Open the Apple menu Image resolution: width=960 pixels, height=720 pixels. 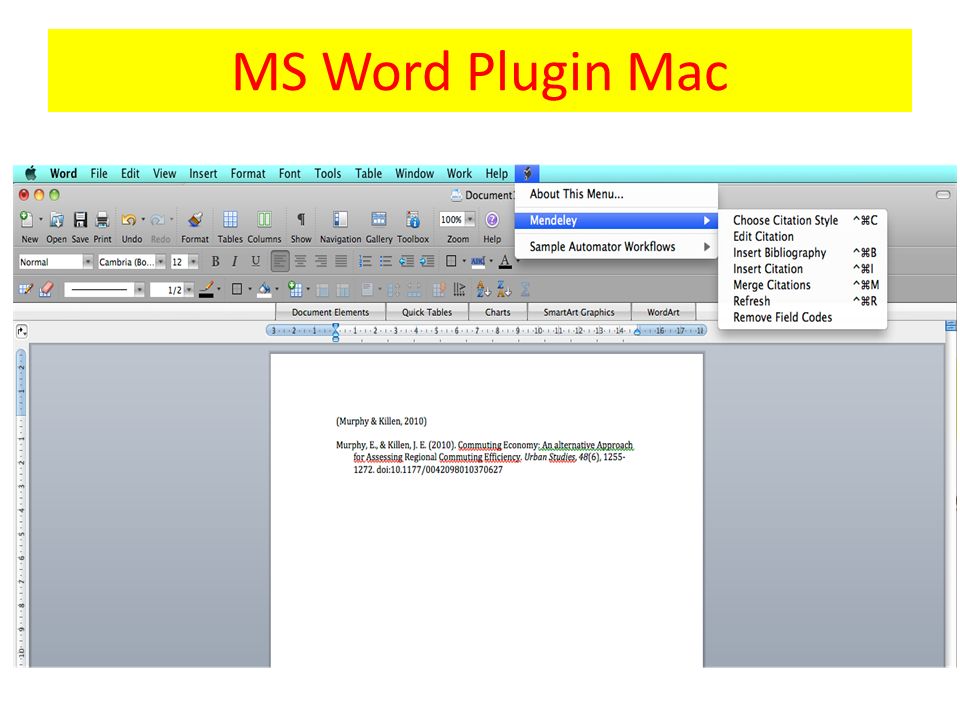coord(31,173)
